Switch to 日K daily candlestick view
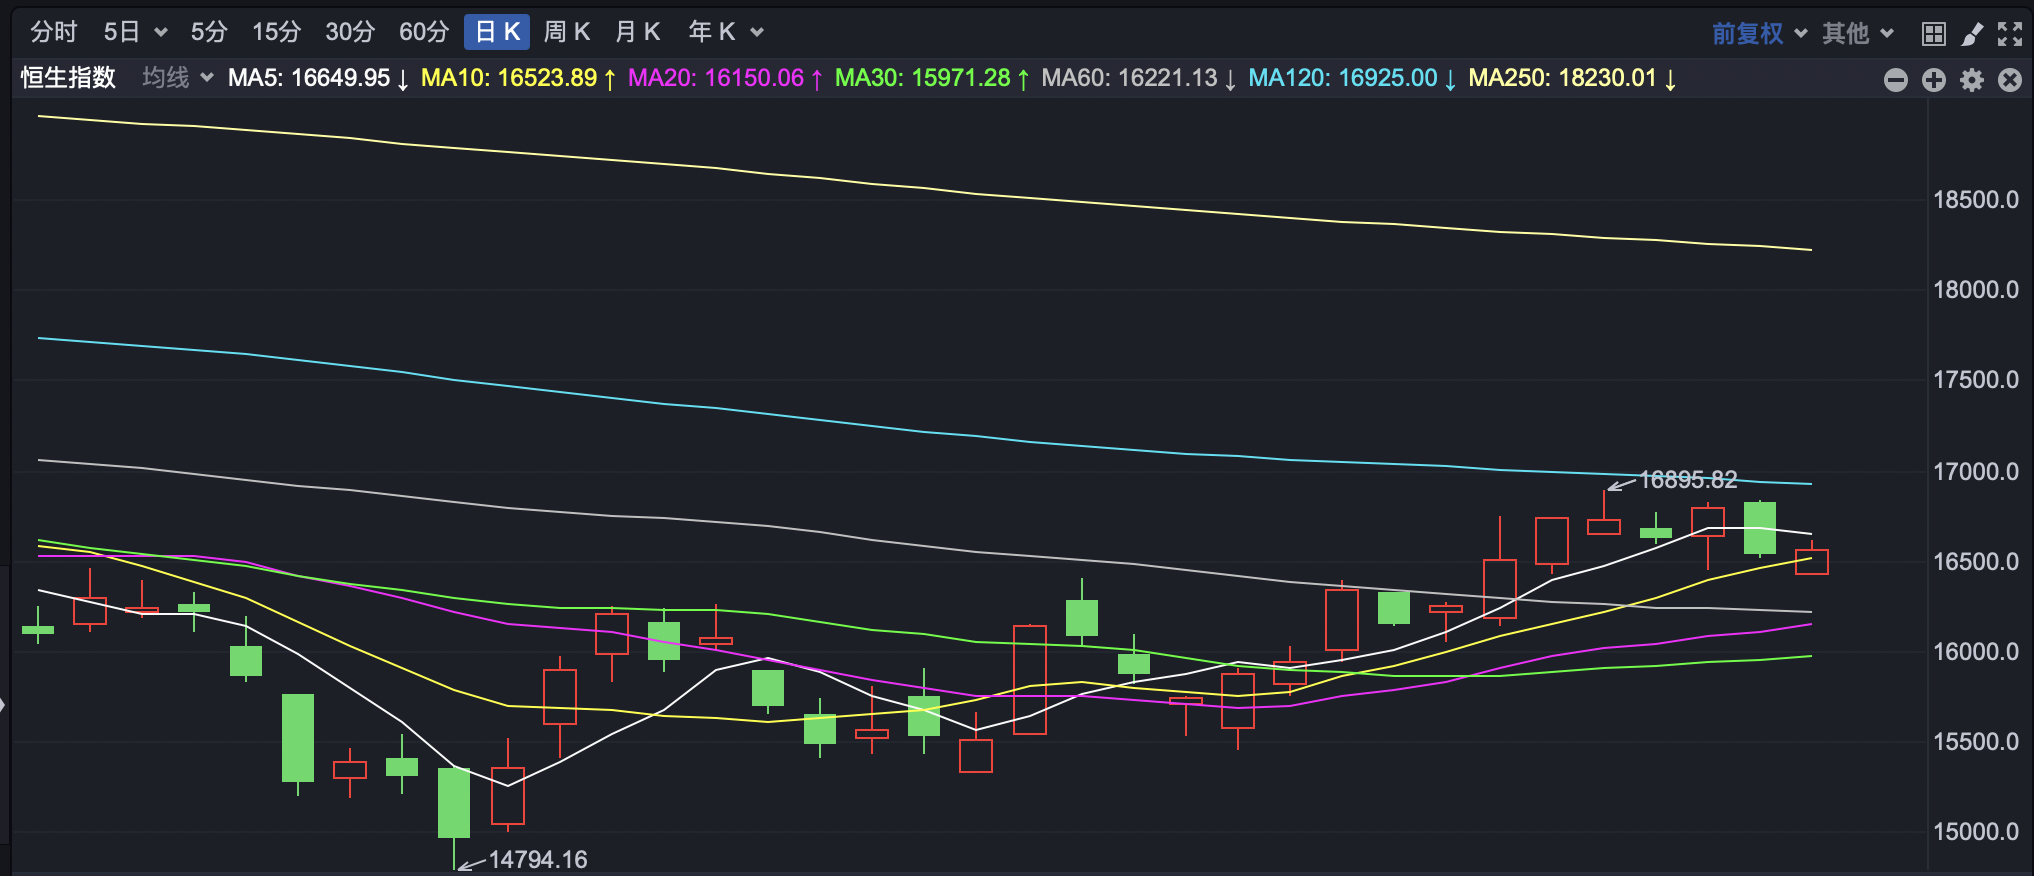 (497, 33)
